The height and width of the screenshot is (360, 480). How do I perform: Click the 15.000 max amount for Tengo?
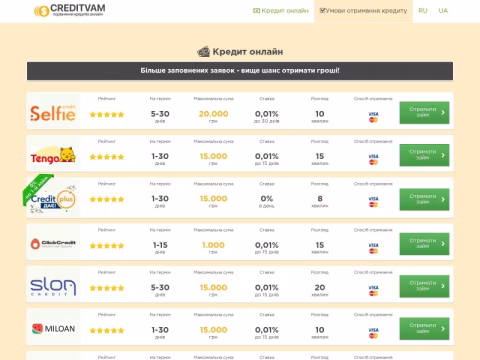pyautogui.click(x=213, y=156)
